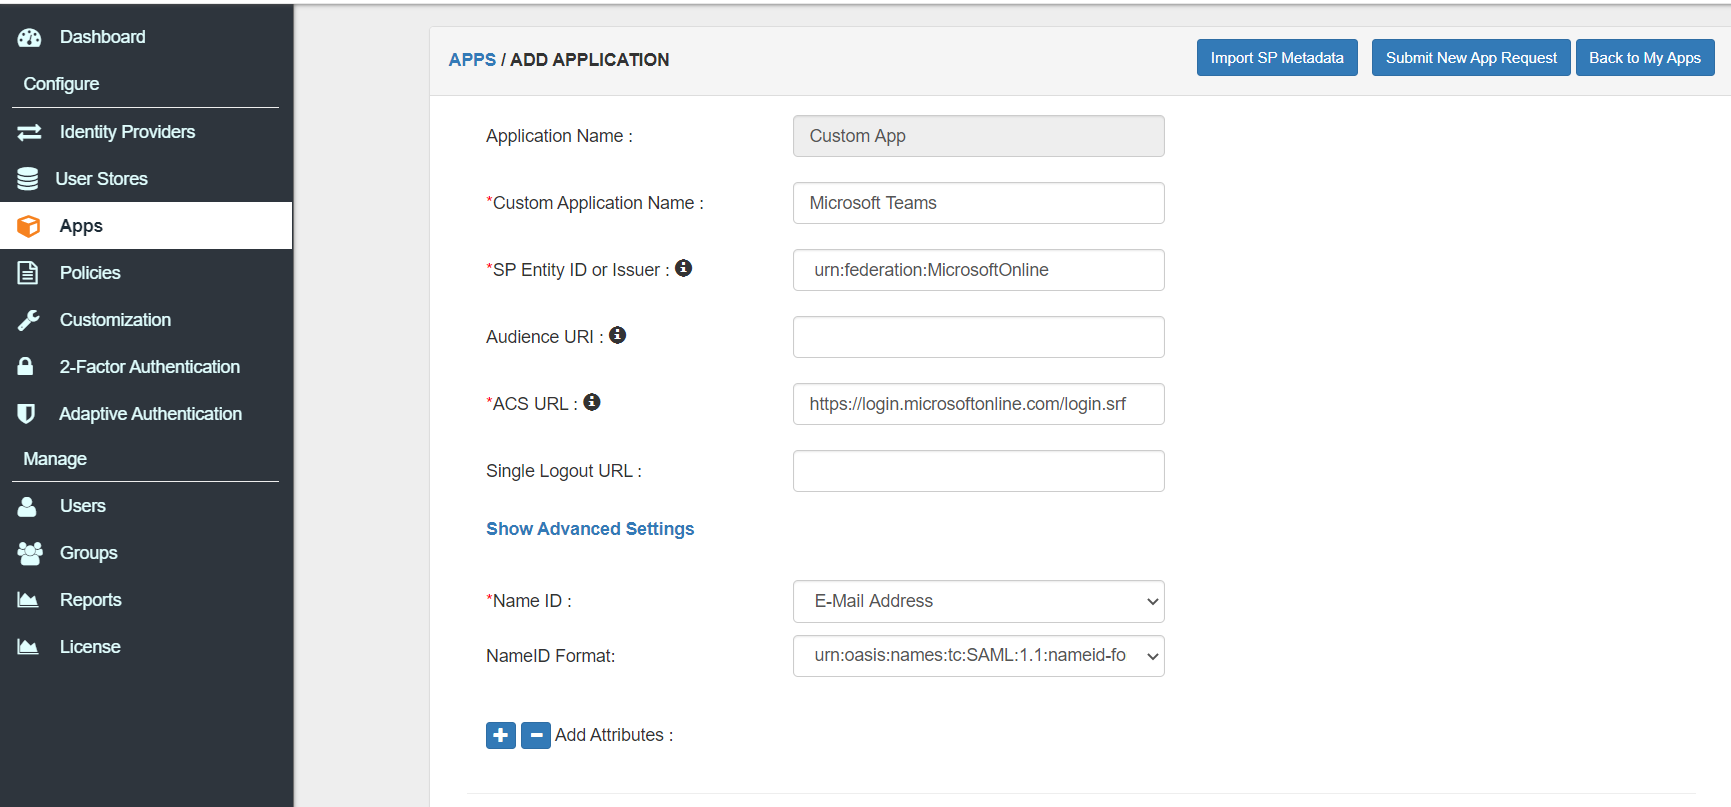The image size is (1731, 807).
Task: Open the NameID Format dropdown
Action: [979, 656]
